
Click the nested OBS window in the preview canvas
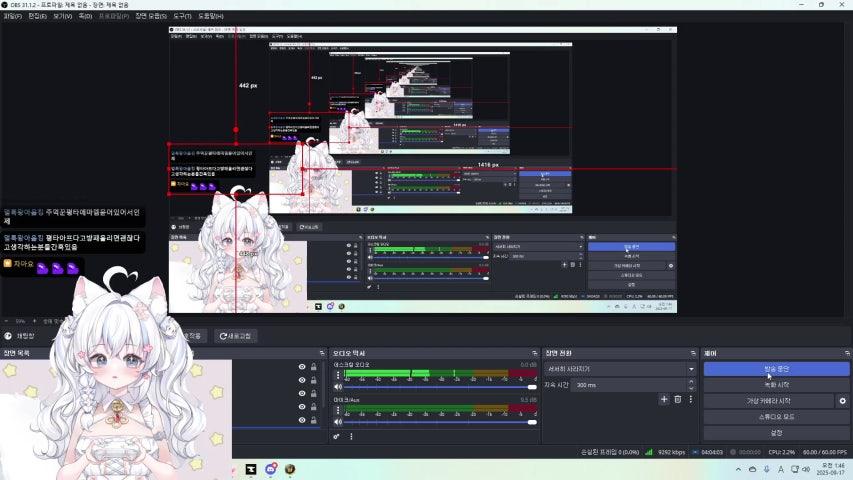423,169
